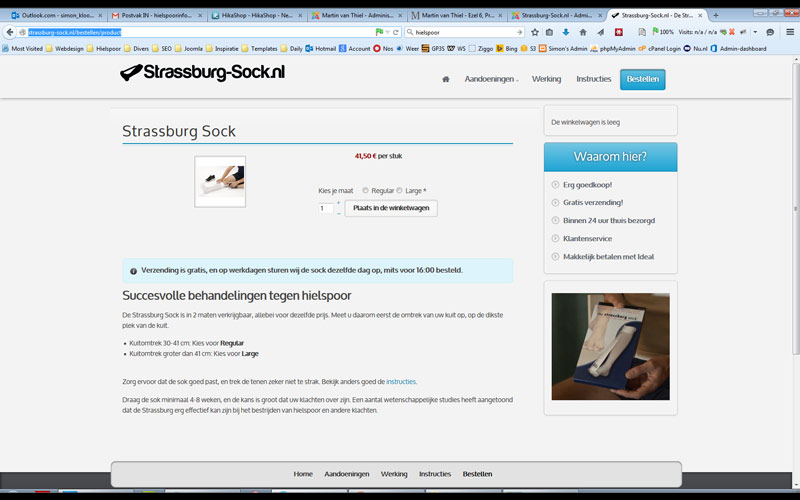
Task: Click Home in the footer menu
Action: [x=303, y=474]
